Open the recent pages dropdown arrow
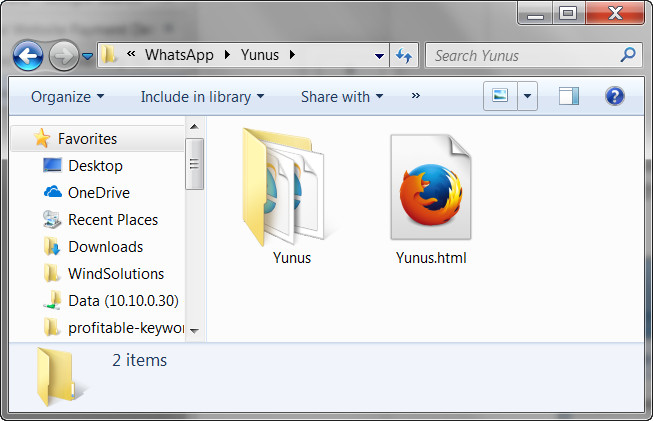The width and height of the screenshot is (653, 421). pos(87,56)
